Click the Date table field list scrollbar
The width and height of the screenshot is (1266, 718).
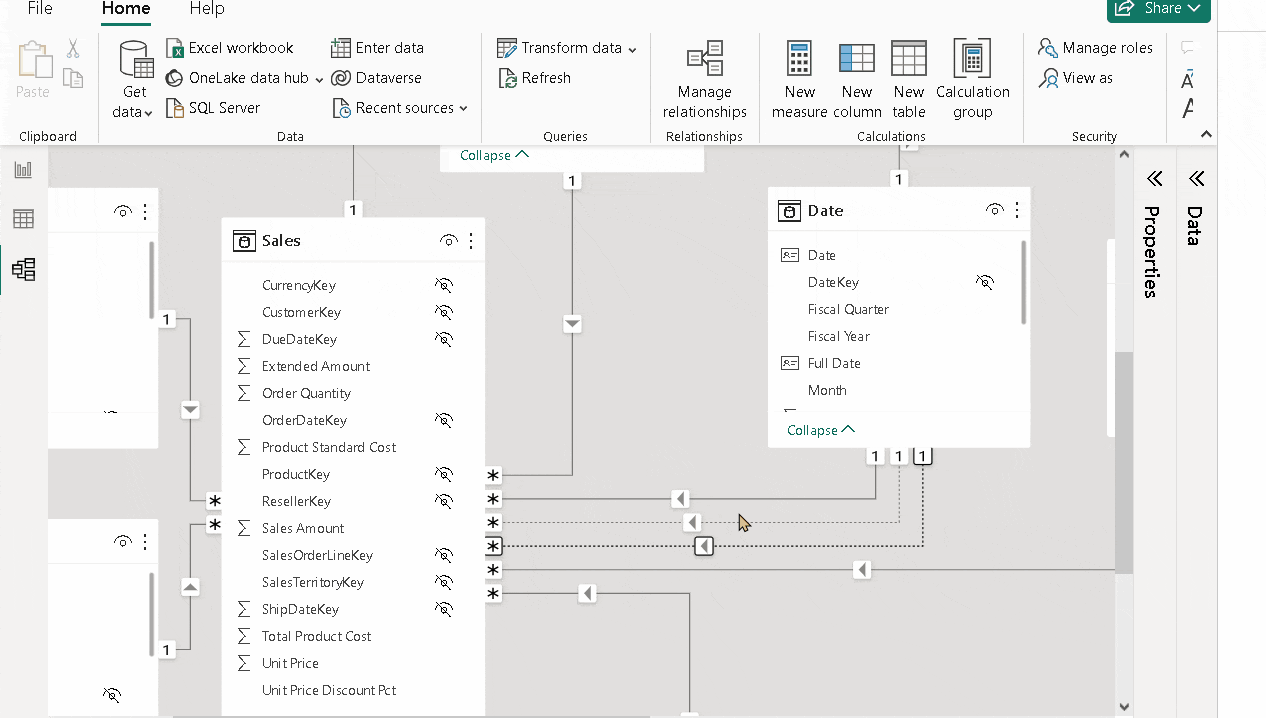1023,282
